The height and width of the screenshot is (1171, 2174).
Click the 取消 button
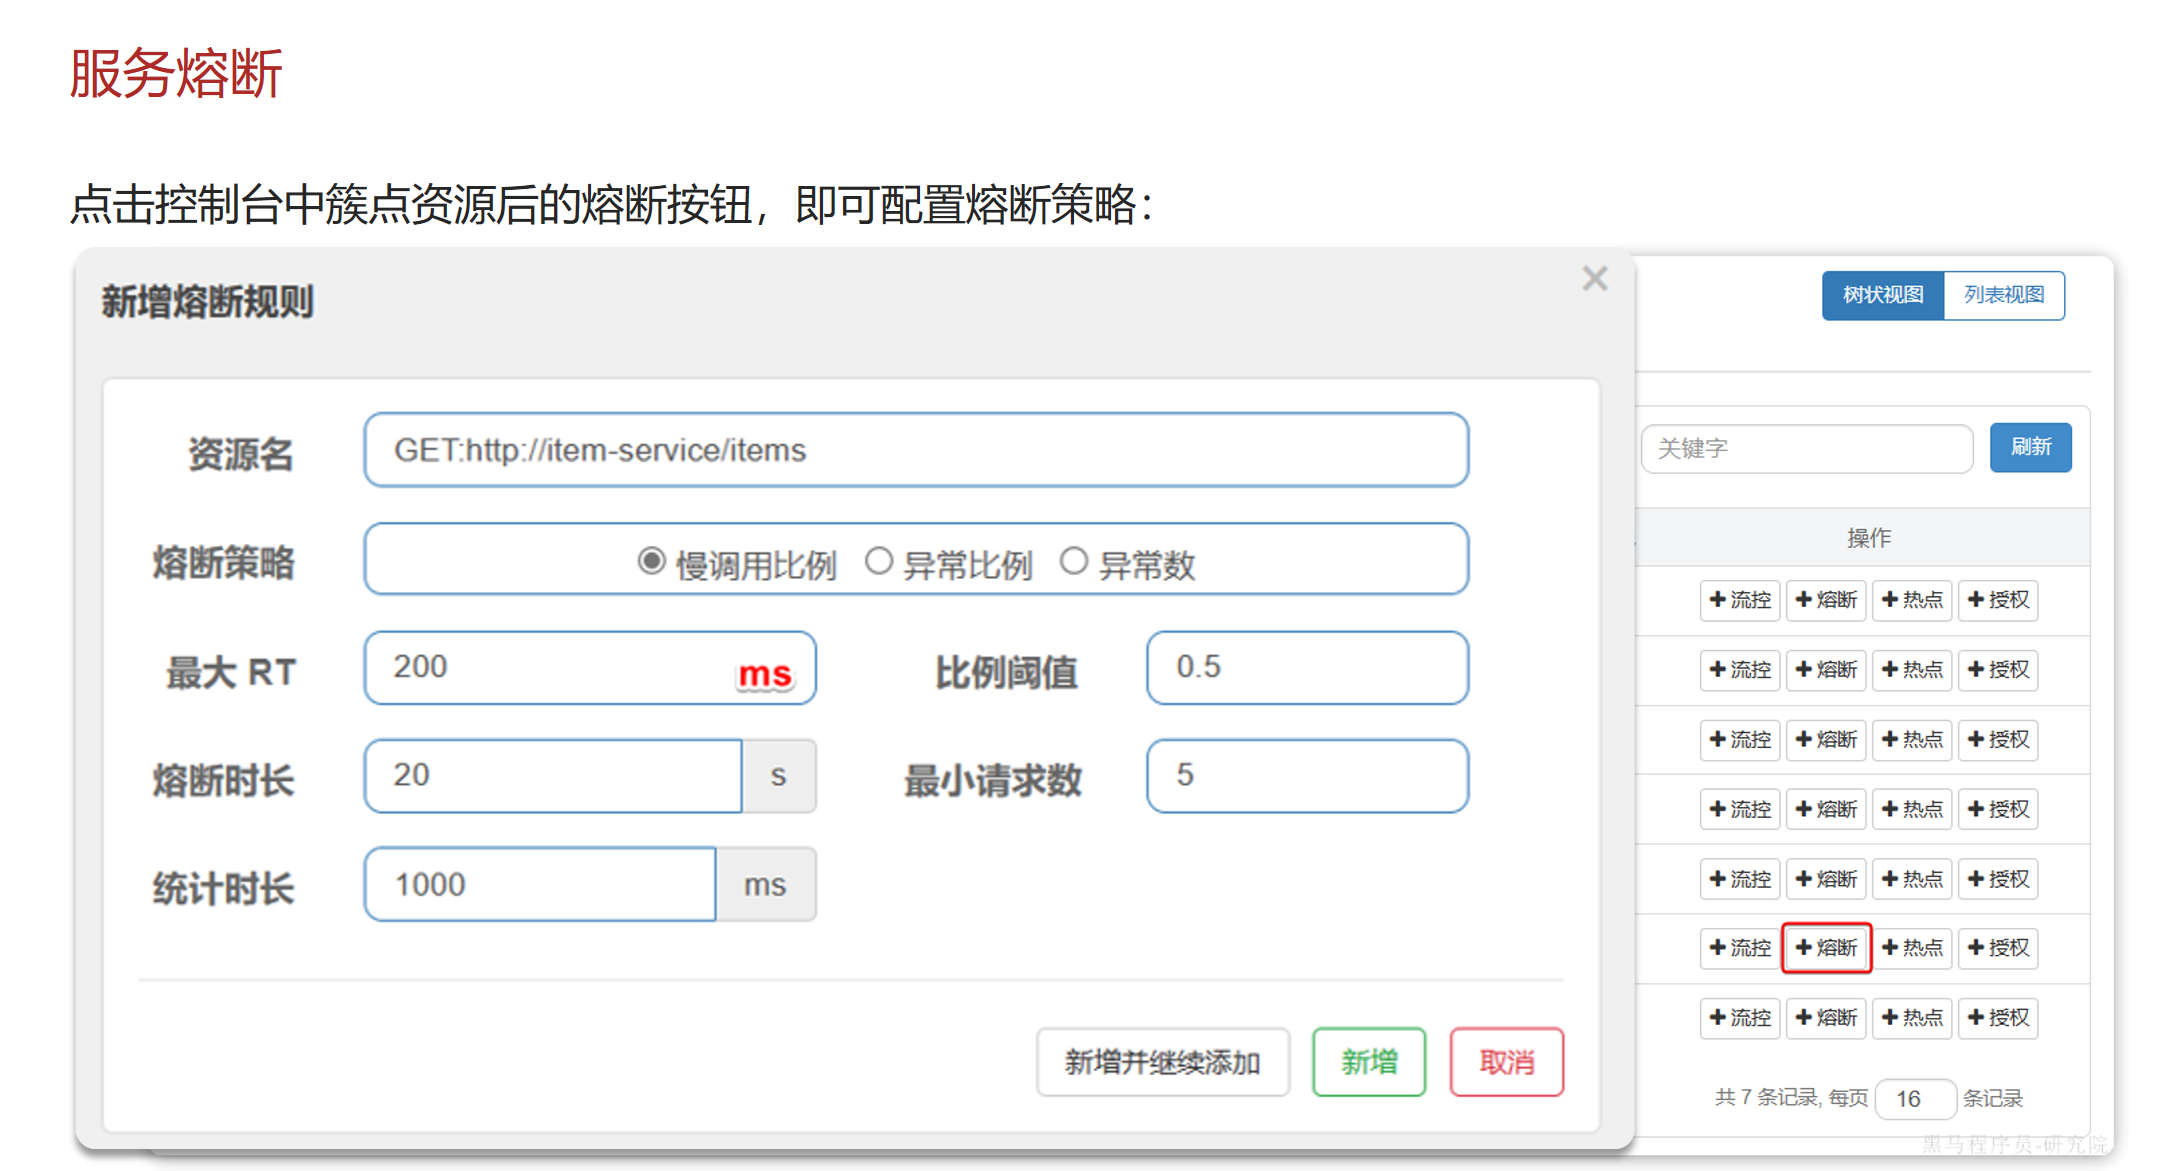1507,1062
